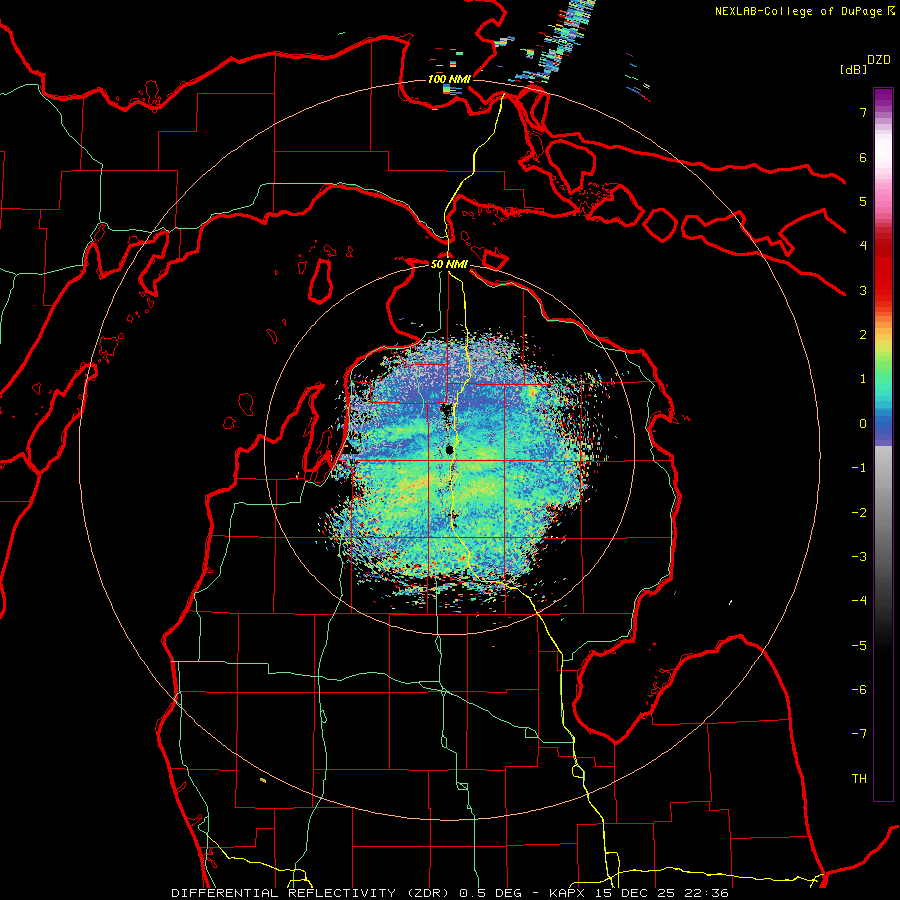Click legend value 7 at top
The height and width of the screenshot is (900, 900).
863,112
